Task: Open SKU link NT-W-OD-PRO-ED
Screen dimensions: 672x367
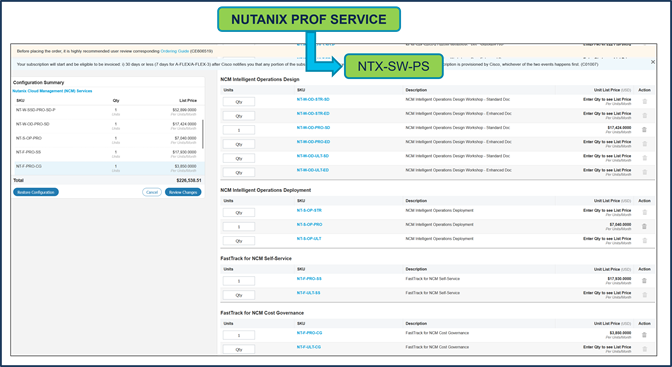Action: 313,142
